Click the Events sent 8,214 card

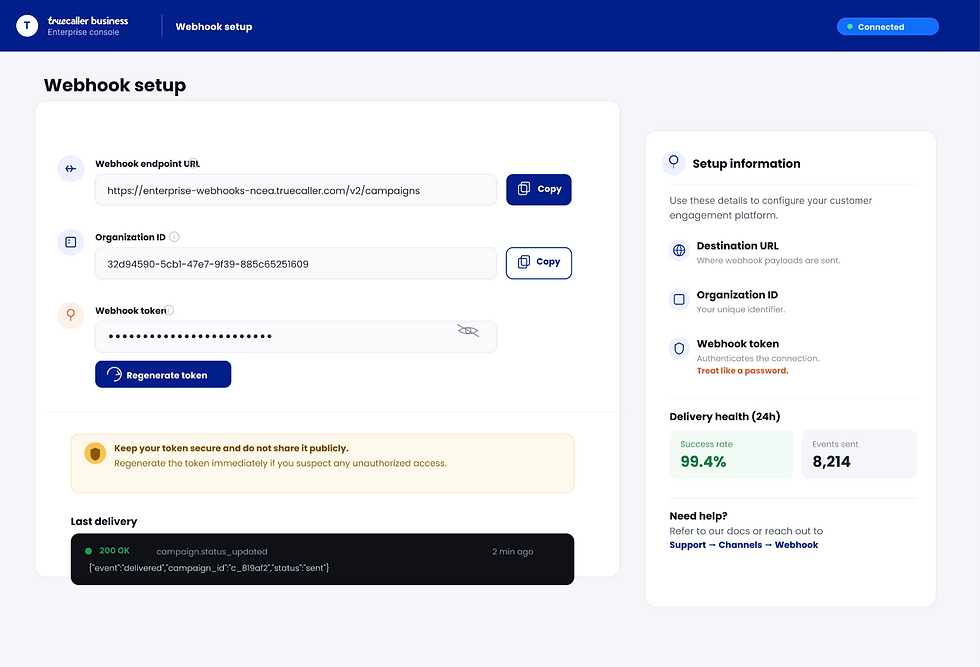tap(859, 454)
